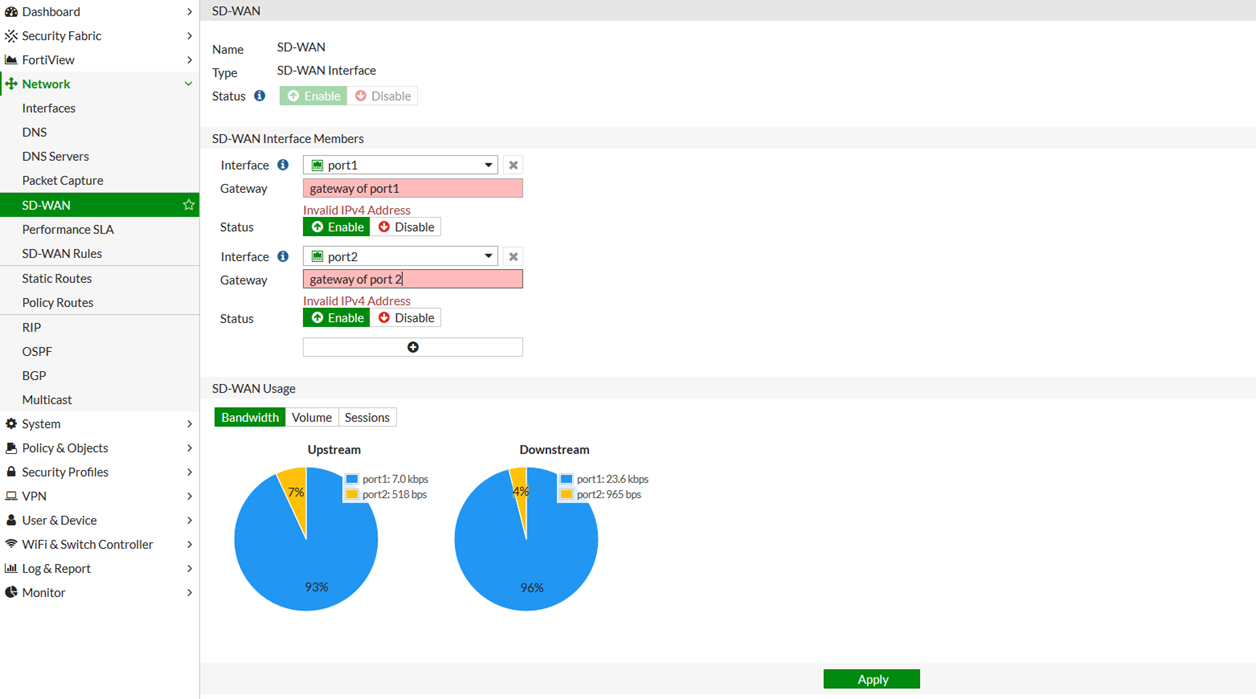
Task: Click the plus icon to add member
Action: click(x=412, y=347)
